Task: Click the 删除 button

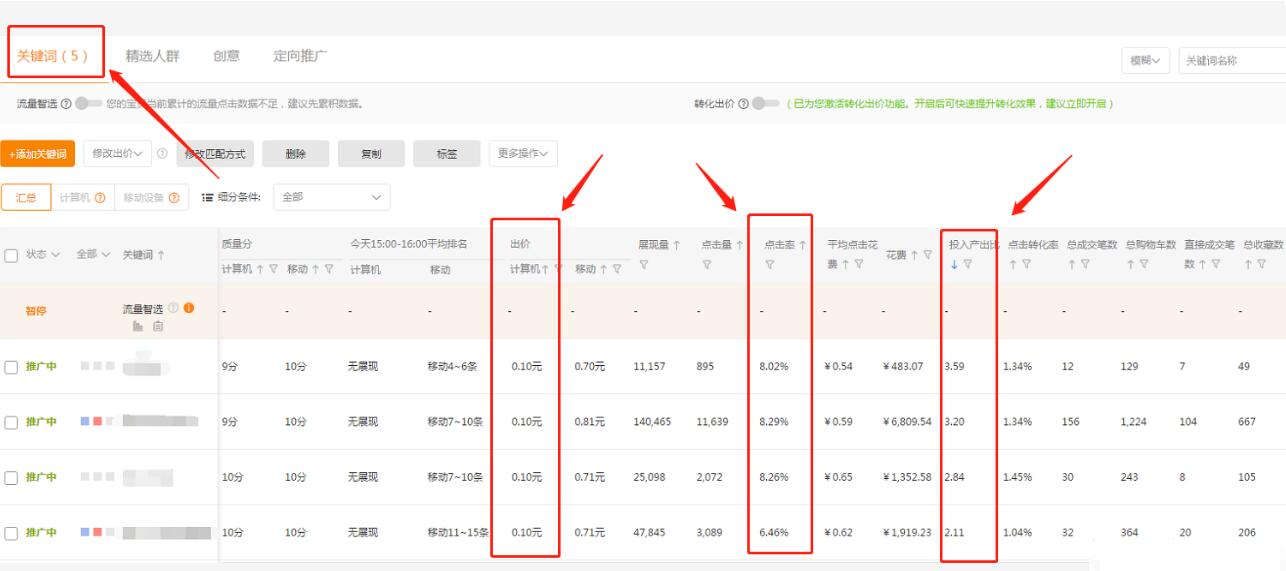Action: [295, 154]
